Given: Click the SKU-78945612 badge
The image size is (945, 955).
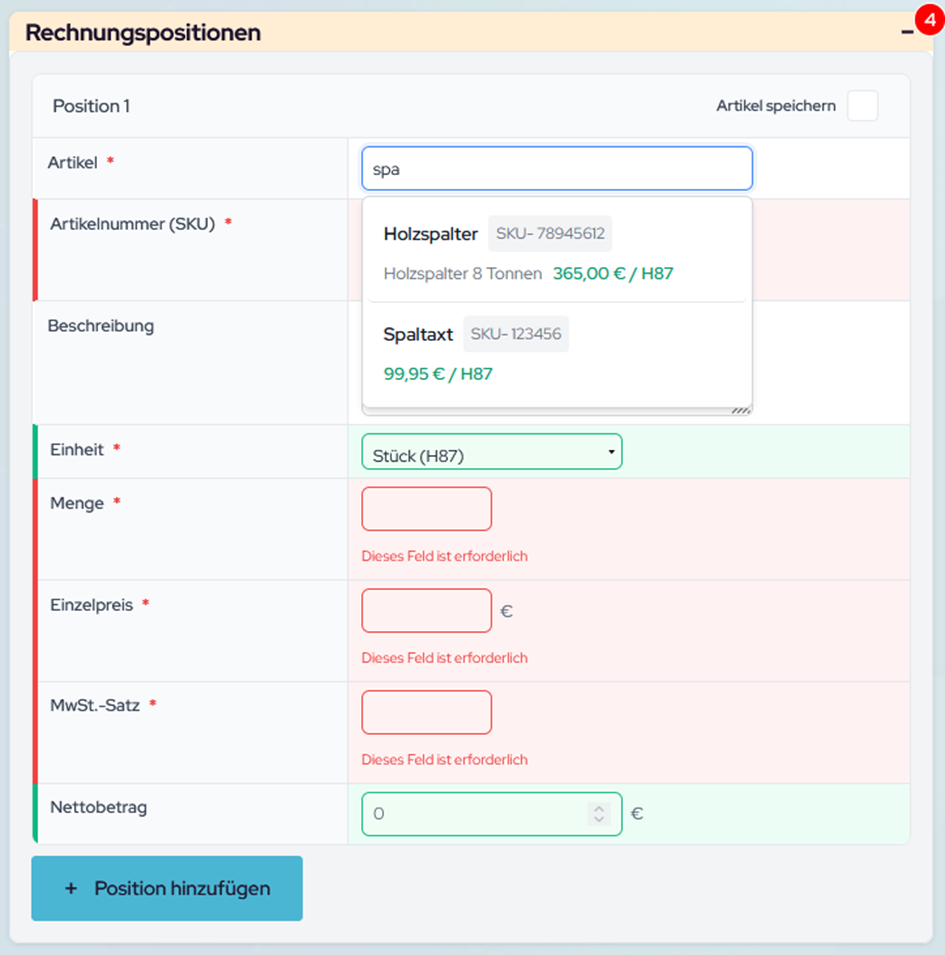Looking at the screenshot, I should tap(550, 234).
